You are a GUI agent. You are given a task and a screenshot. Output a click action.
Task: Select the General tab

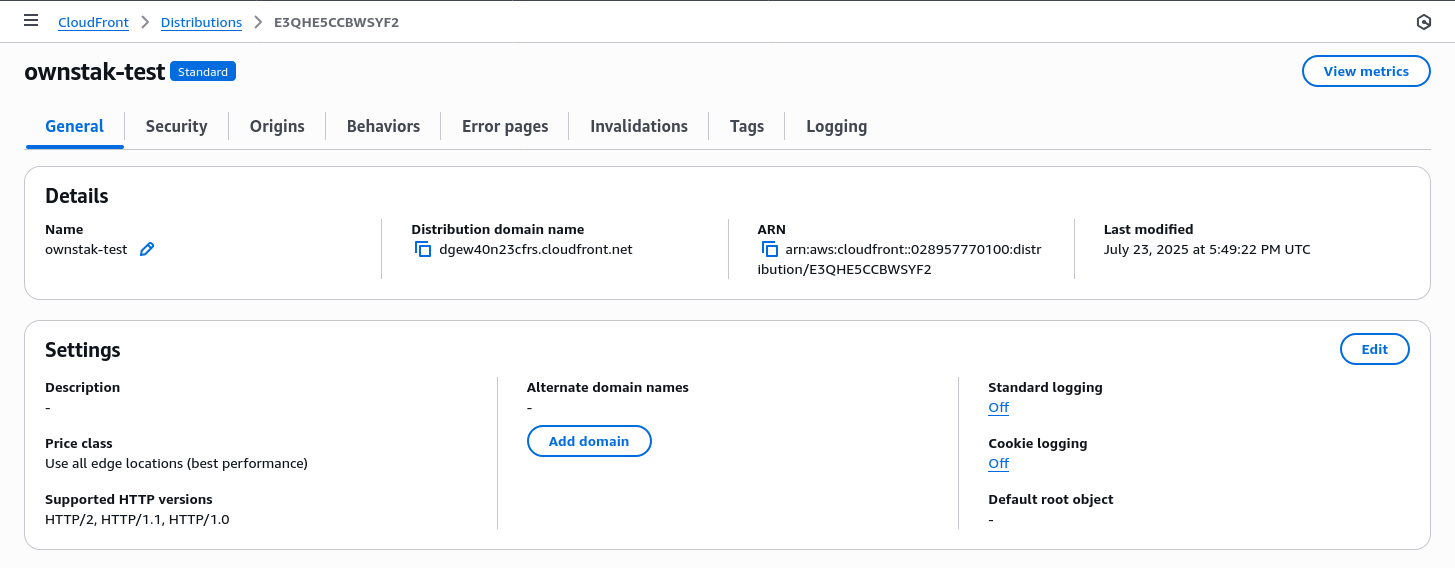click(x=75, y=126)
